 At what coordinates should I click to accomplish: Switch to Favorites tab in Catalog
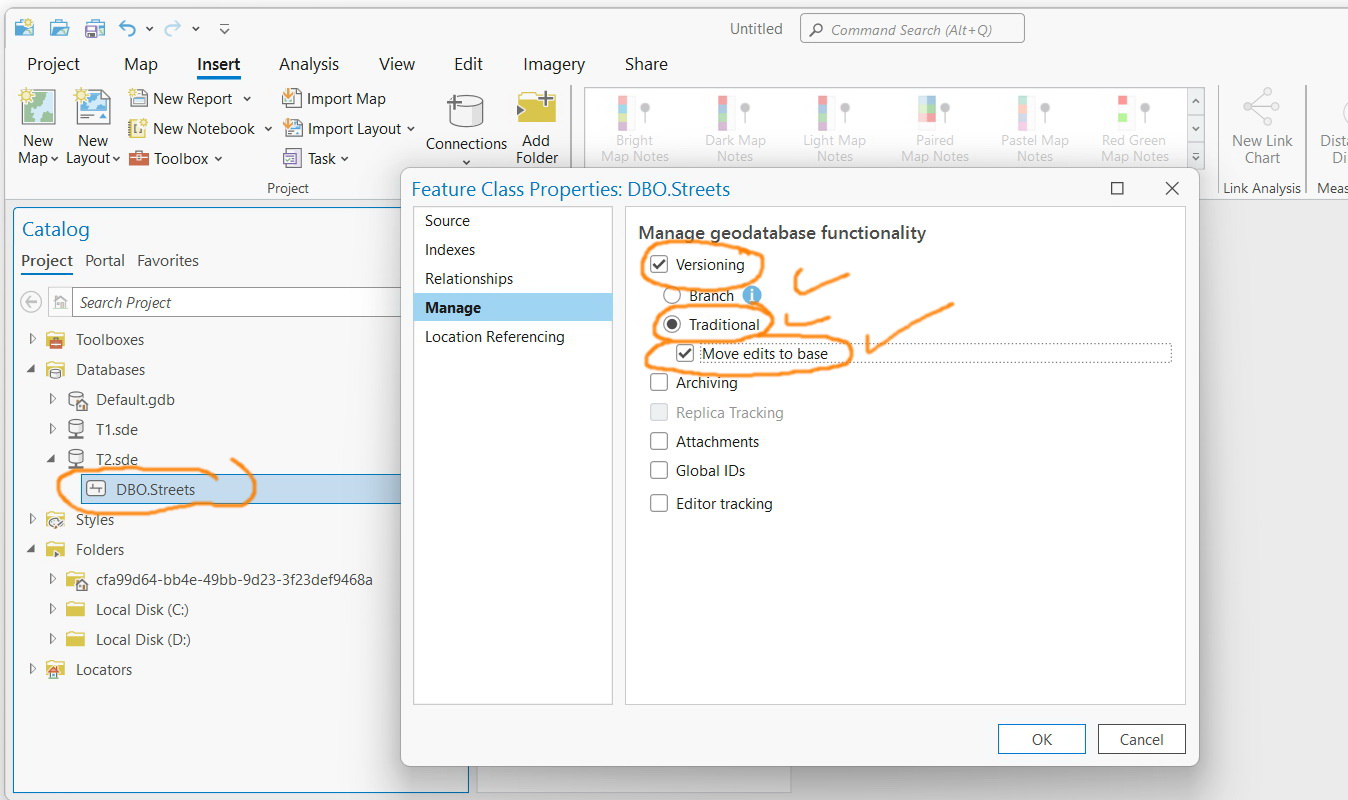[x=168, y=261]
